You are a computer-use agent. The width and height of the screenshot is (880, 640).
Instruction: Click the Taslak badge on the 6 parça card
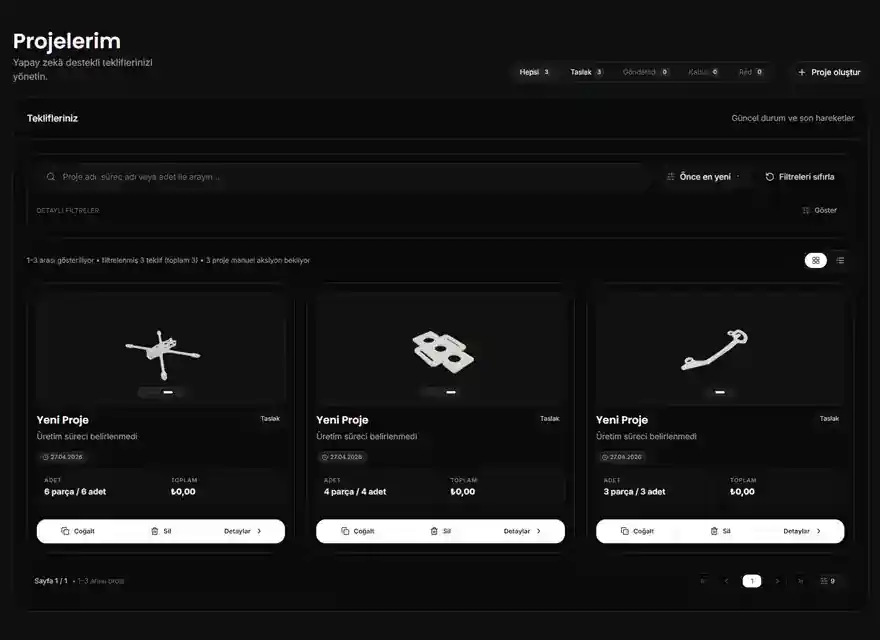(x=270, y=419)
